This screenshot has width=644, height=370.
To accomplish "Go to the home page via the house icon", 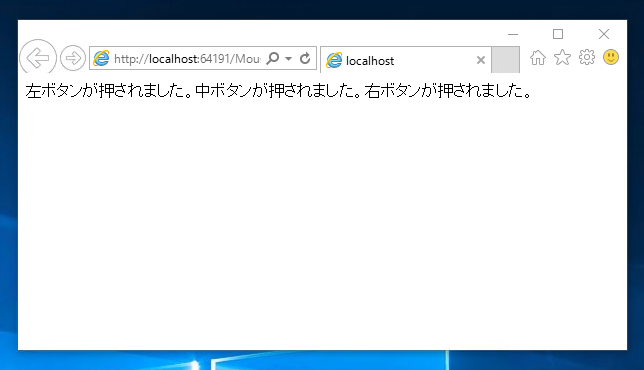I will click(538, 57).
